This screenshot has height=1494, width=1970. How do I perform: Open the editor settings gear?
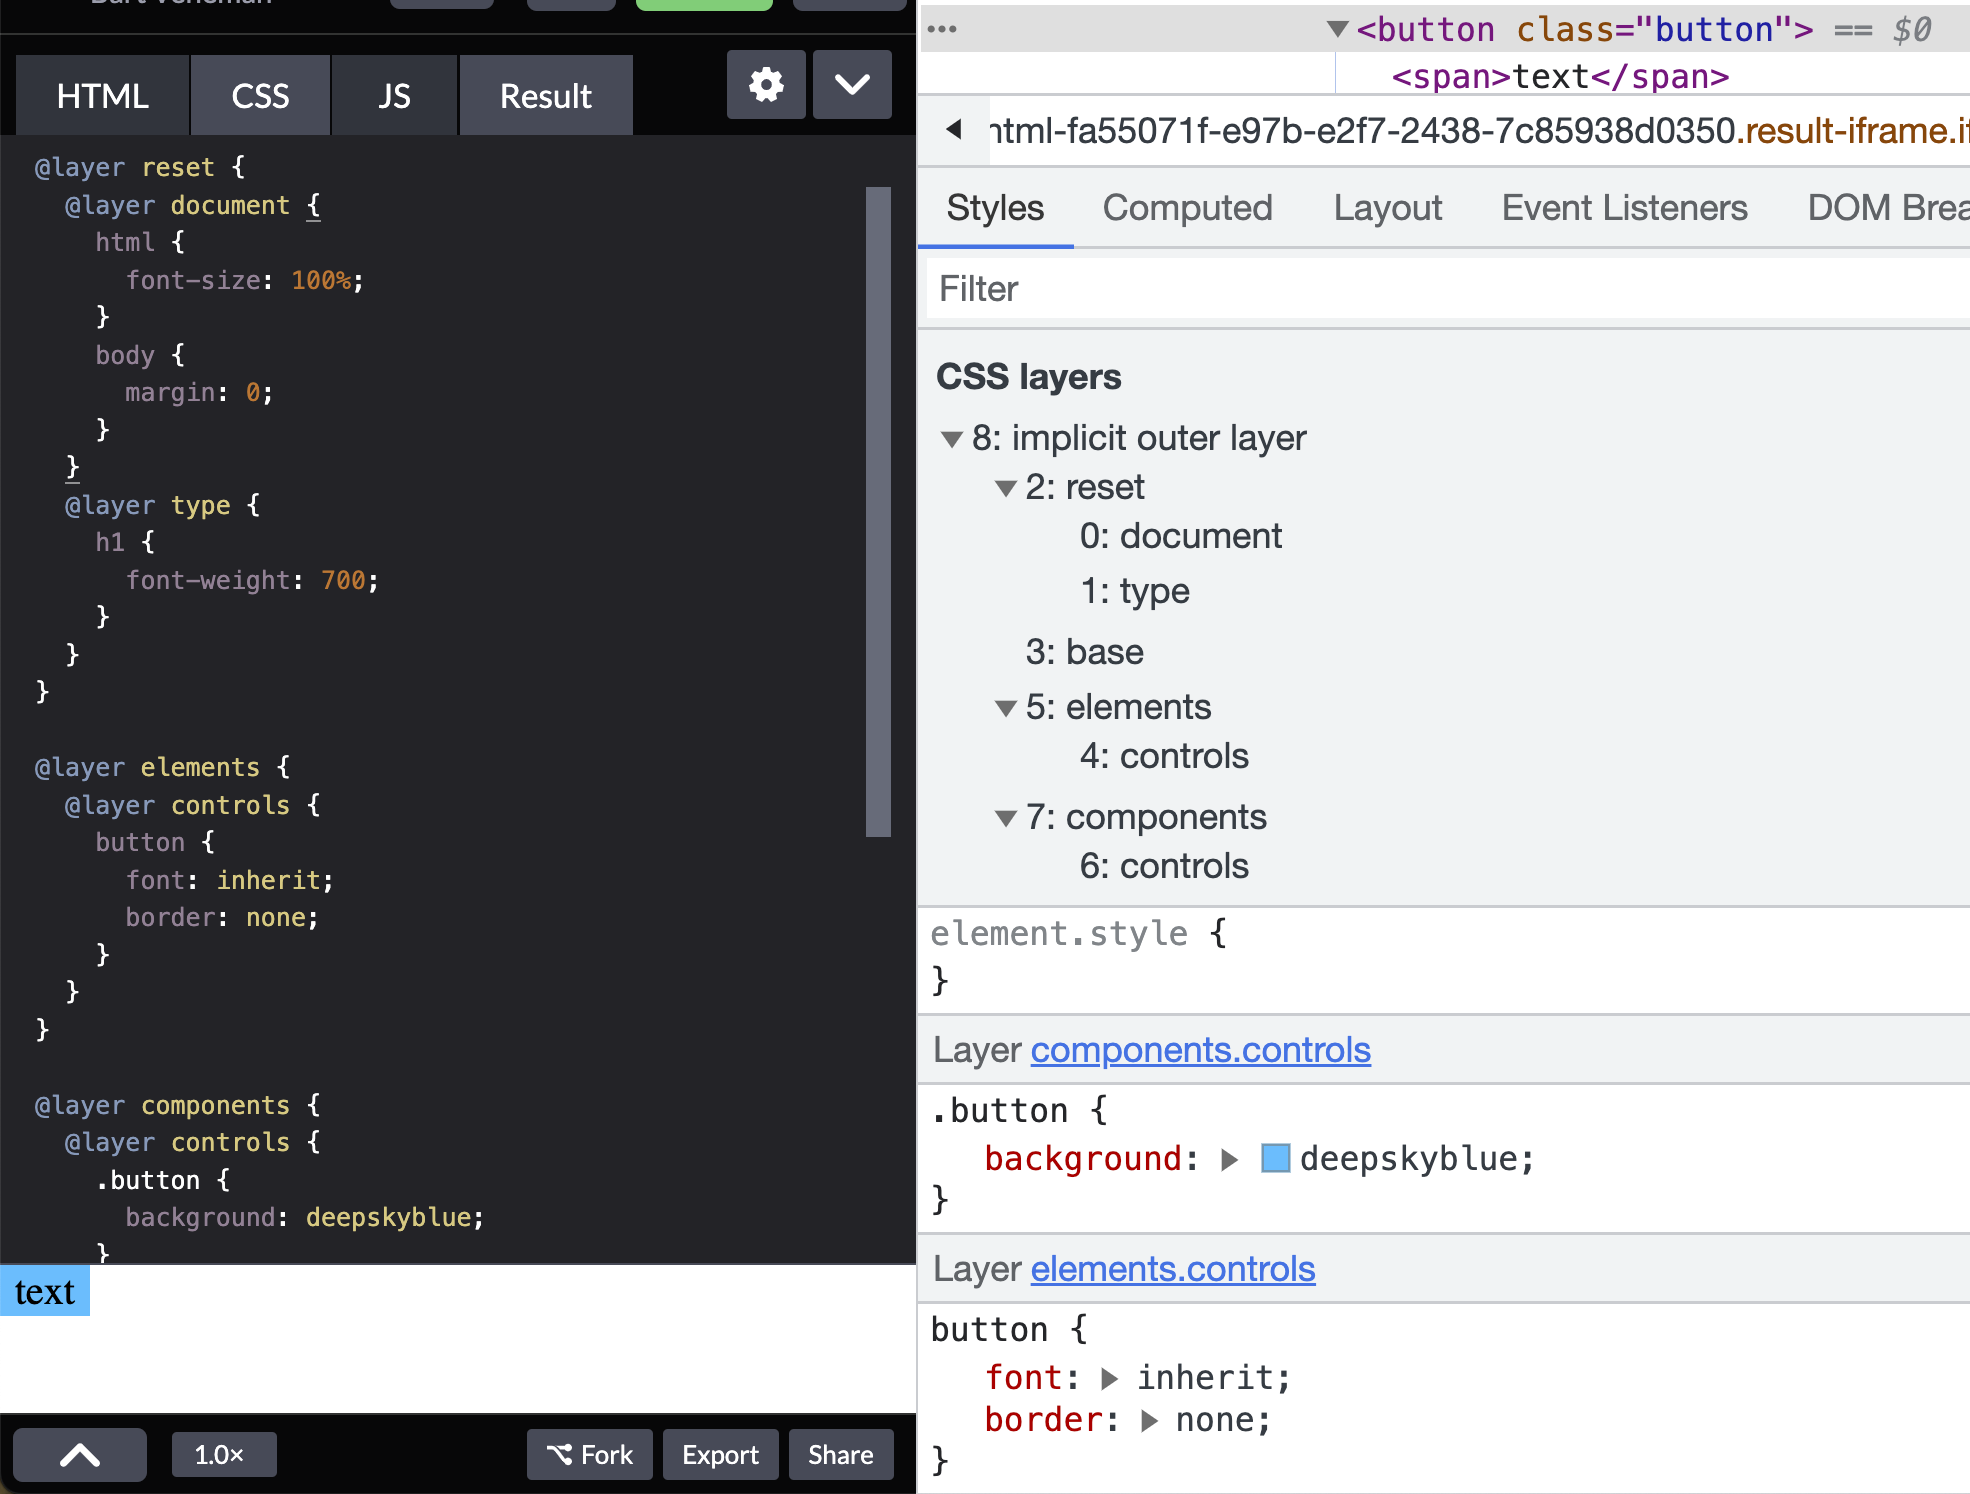tap(766, 85)
